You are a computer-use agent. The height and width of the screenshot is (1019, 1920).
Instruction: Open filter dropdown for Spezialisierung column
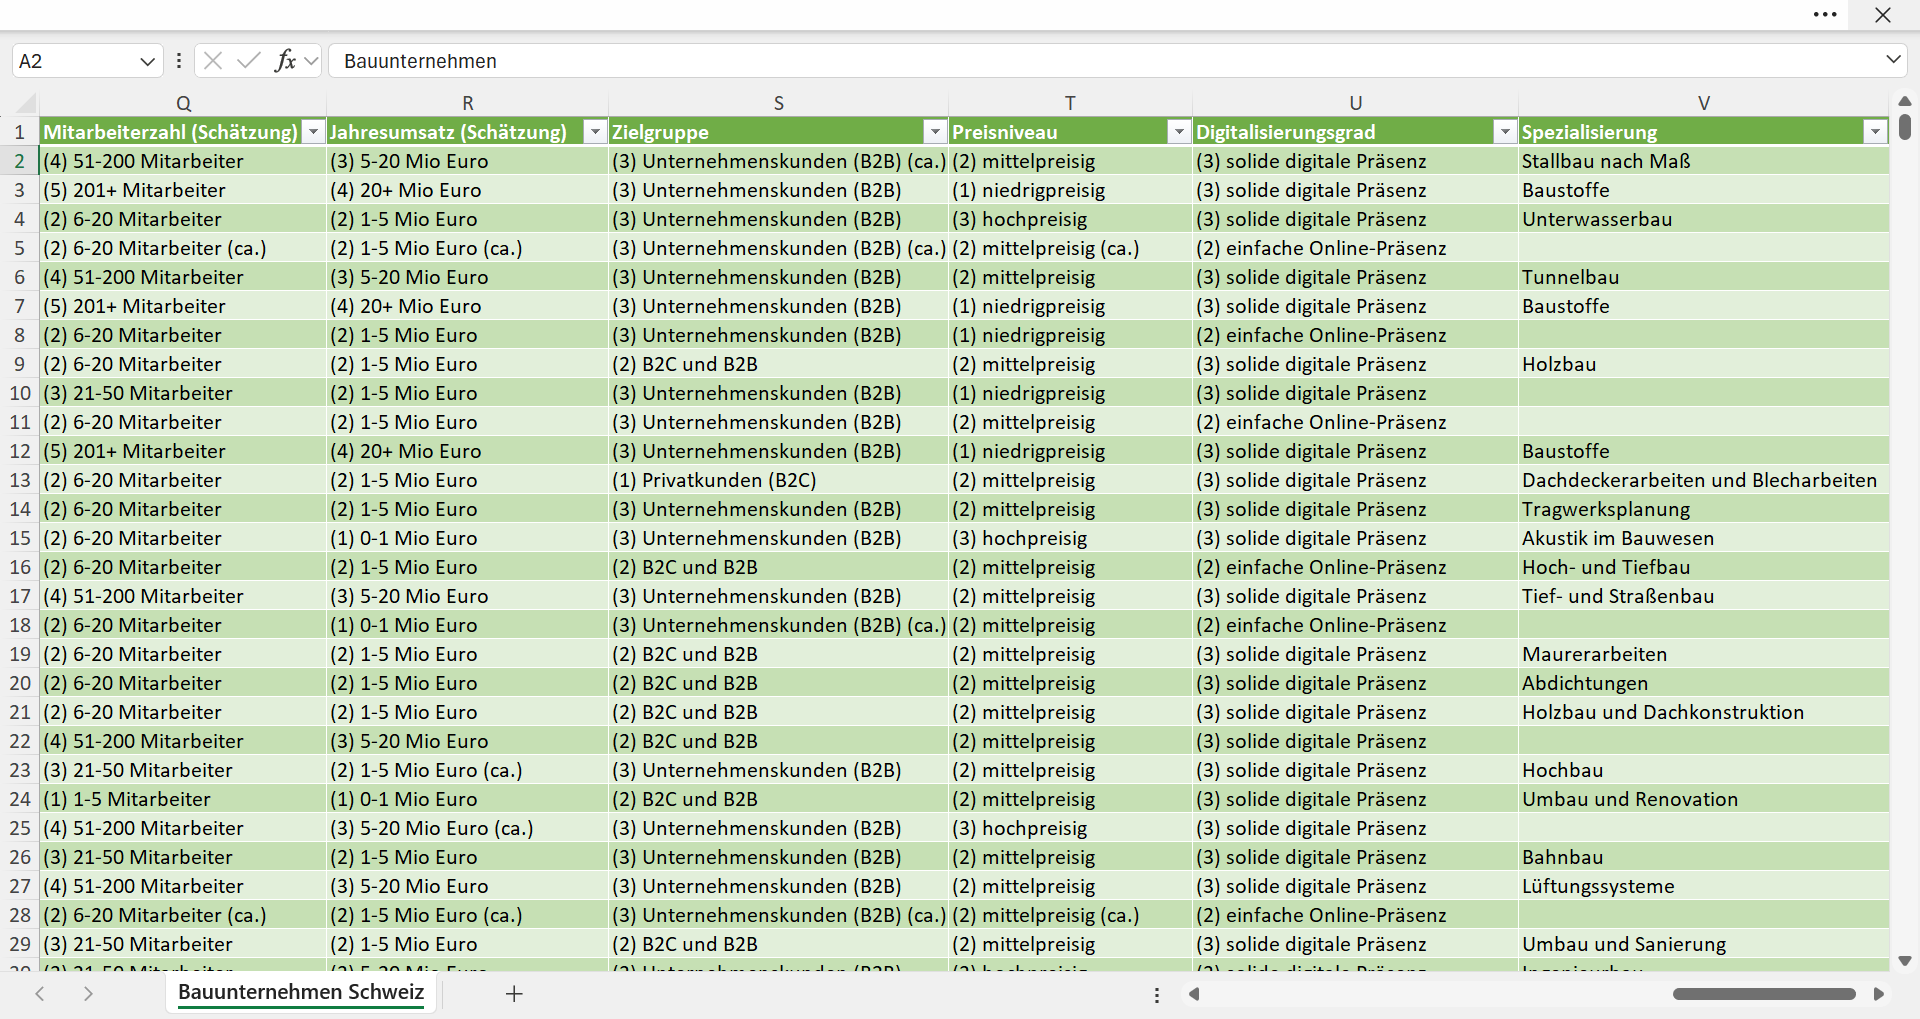[x=1875, y=132]
